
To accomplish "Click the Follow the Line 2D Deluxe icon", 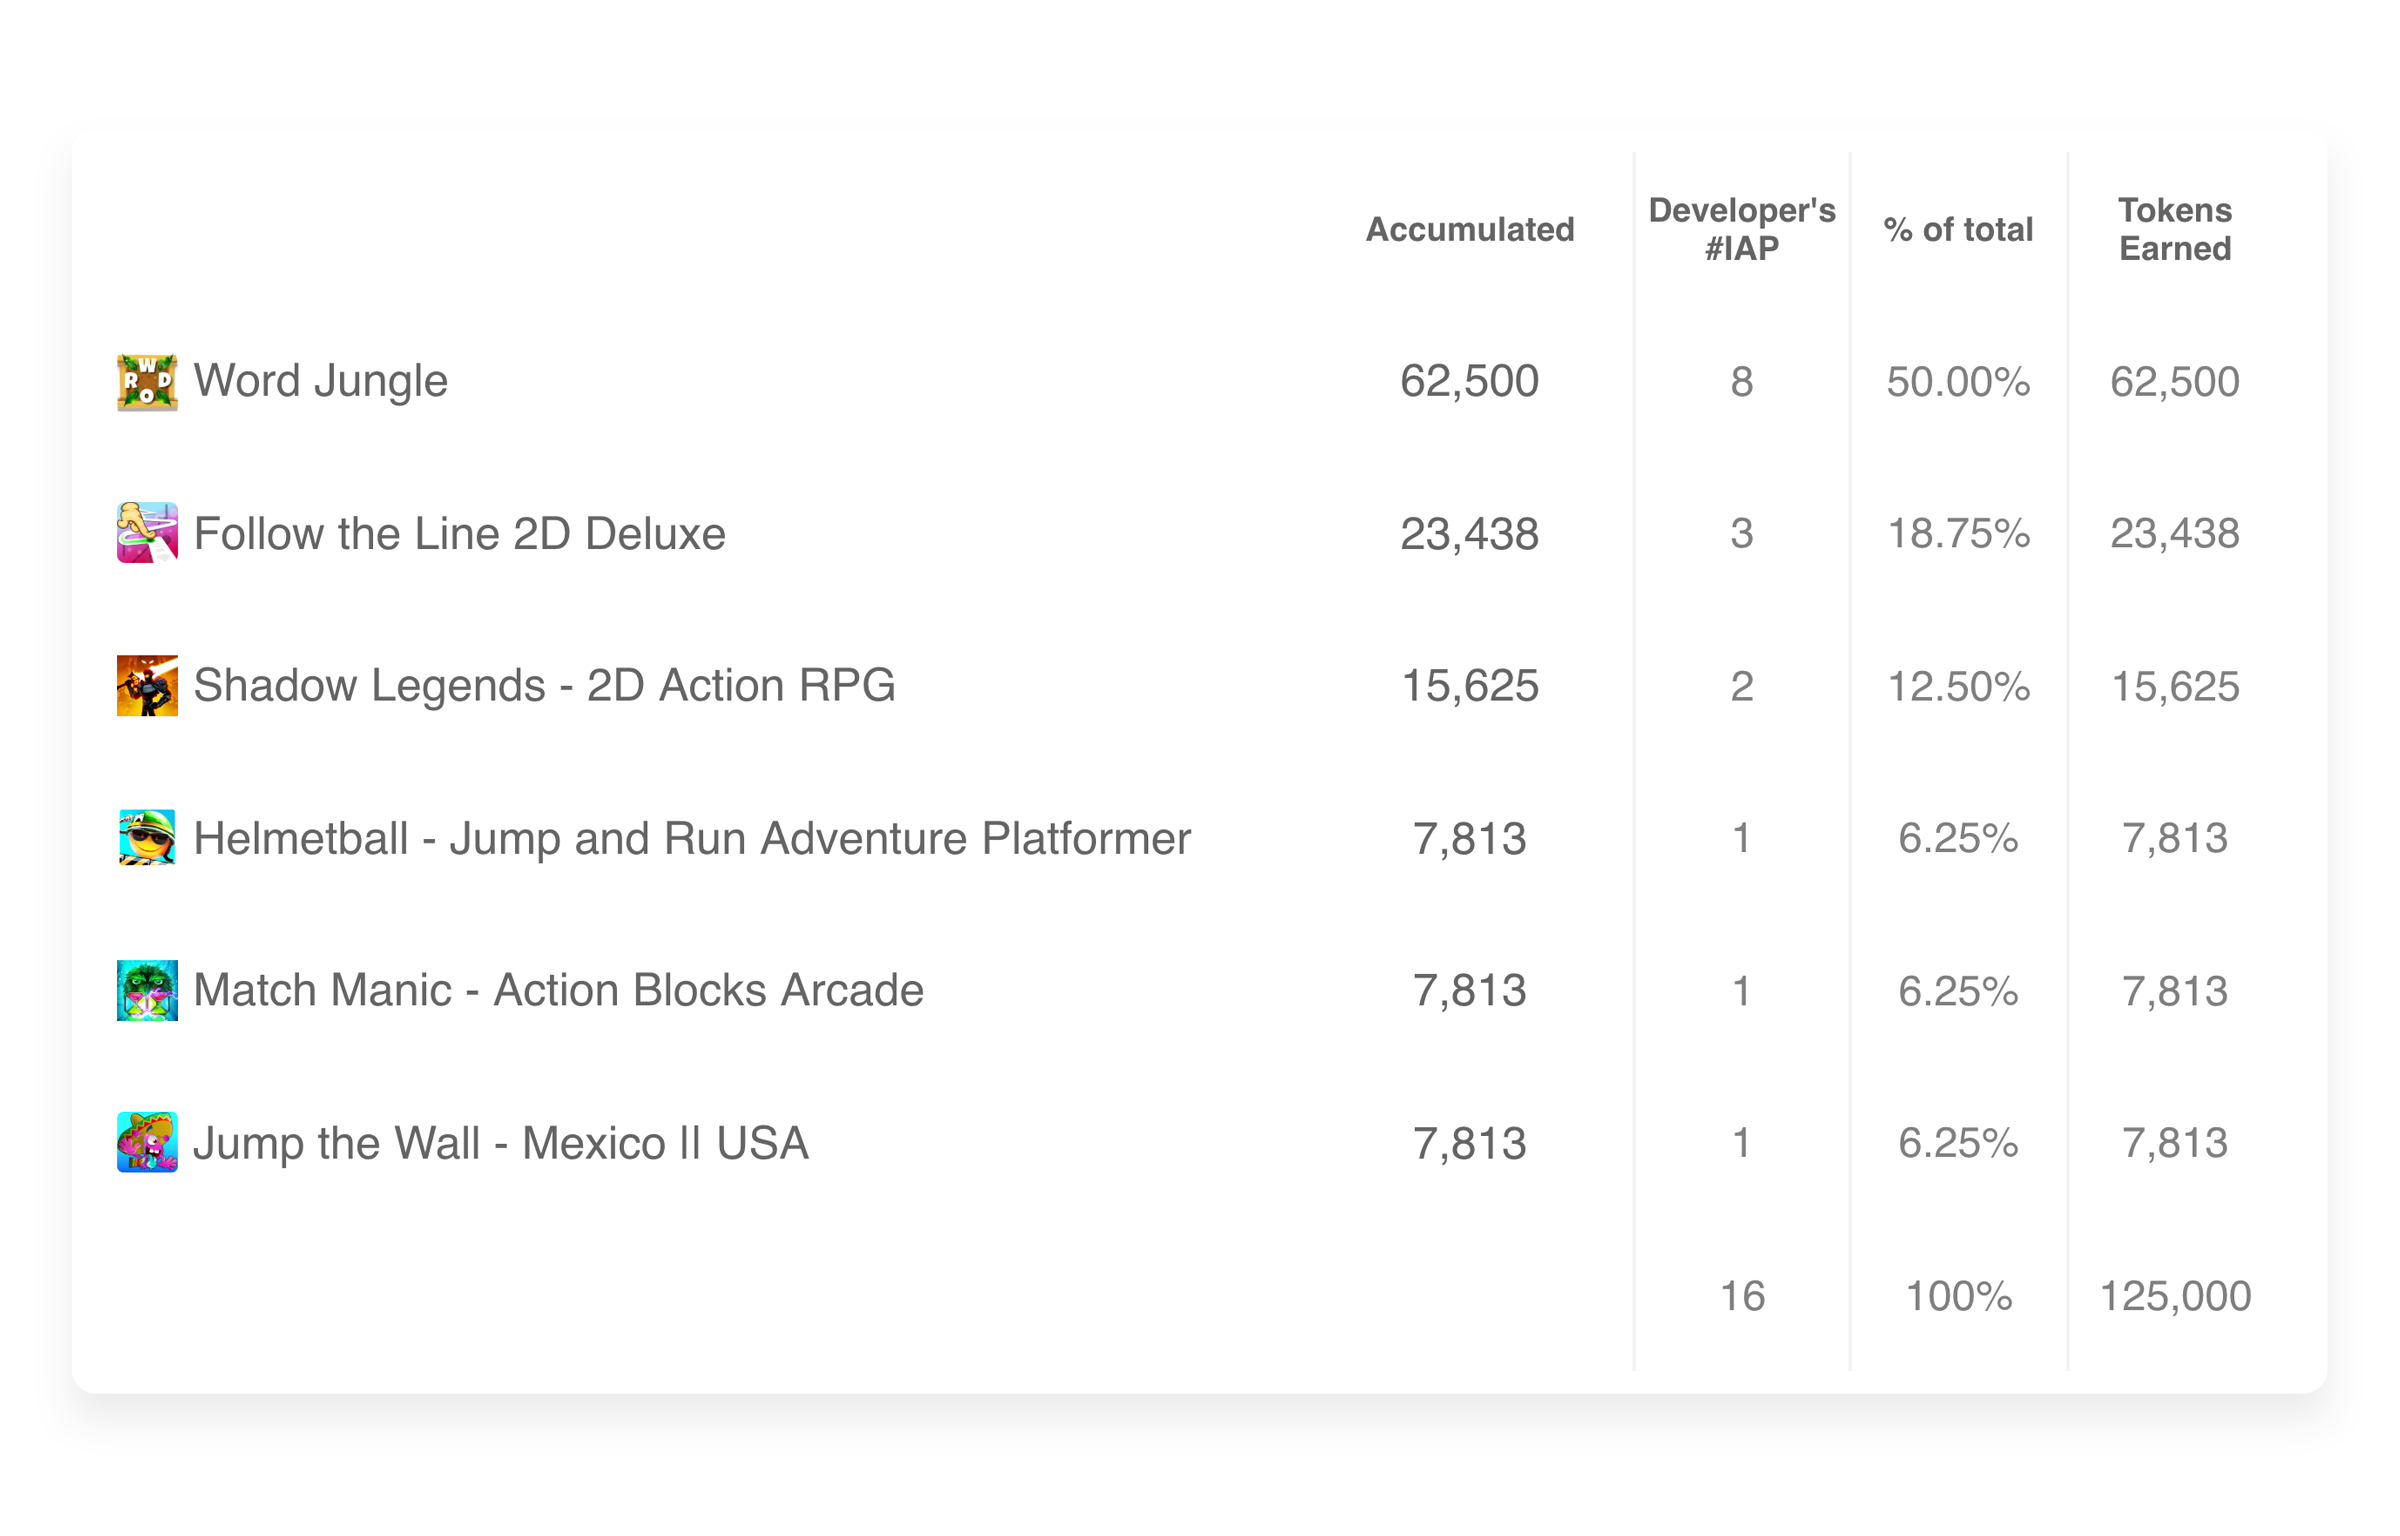I will [x=147, y=533].
